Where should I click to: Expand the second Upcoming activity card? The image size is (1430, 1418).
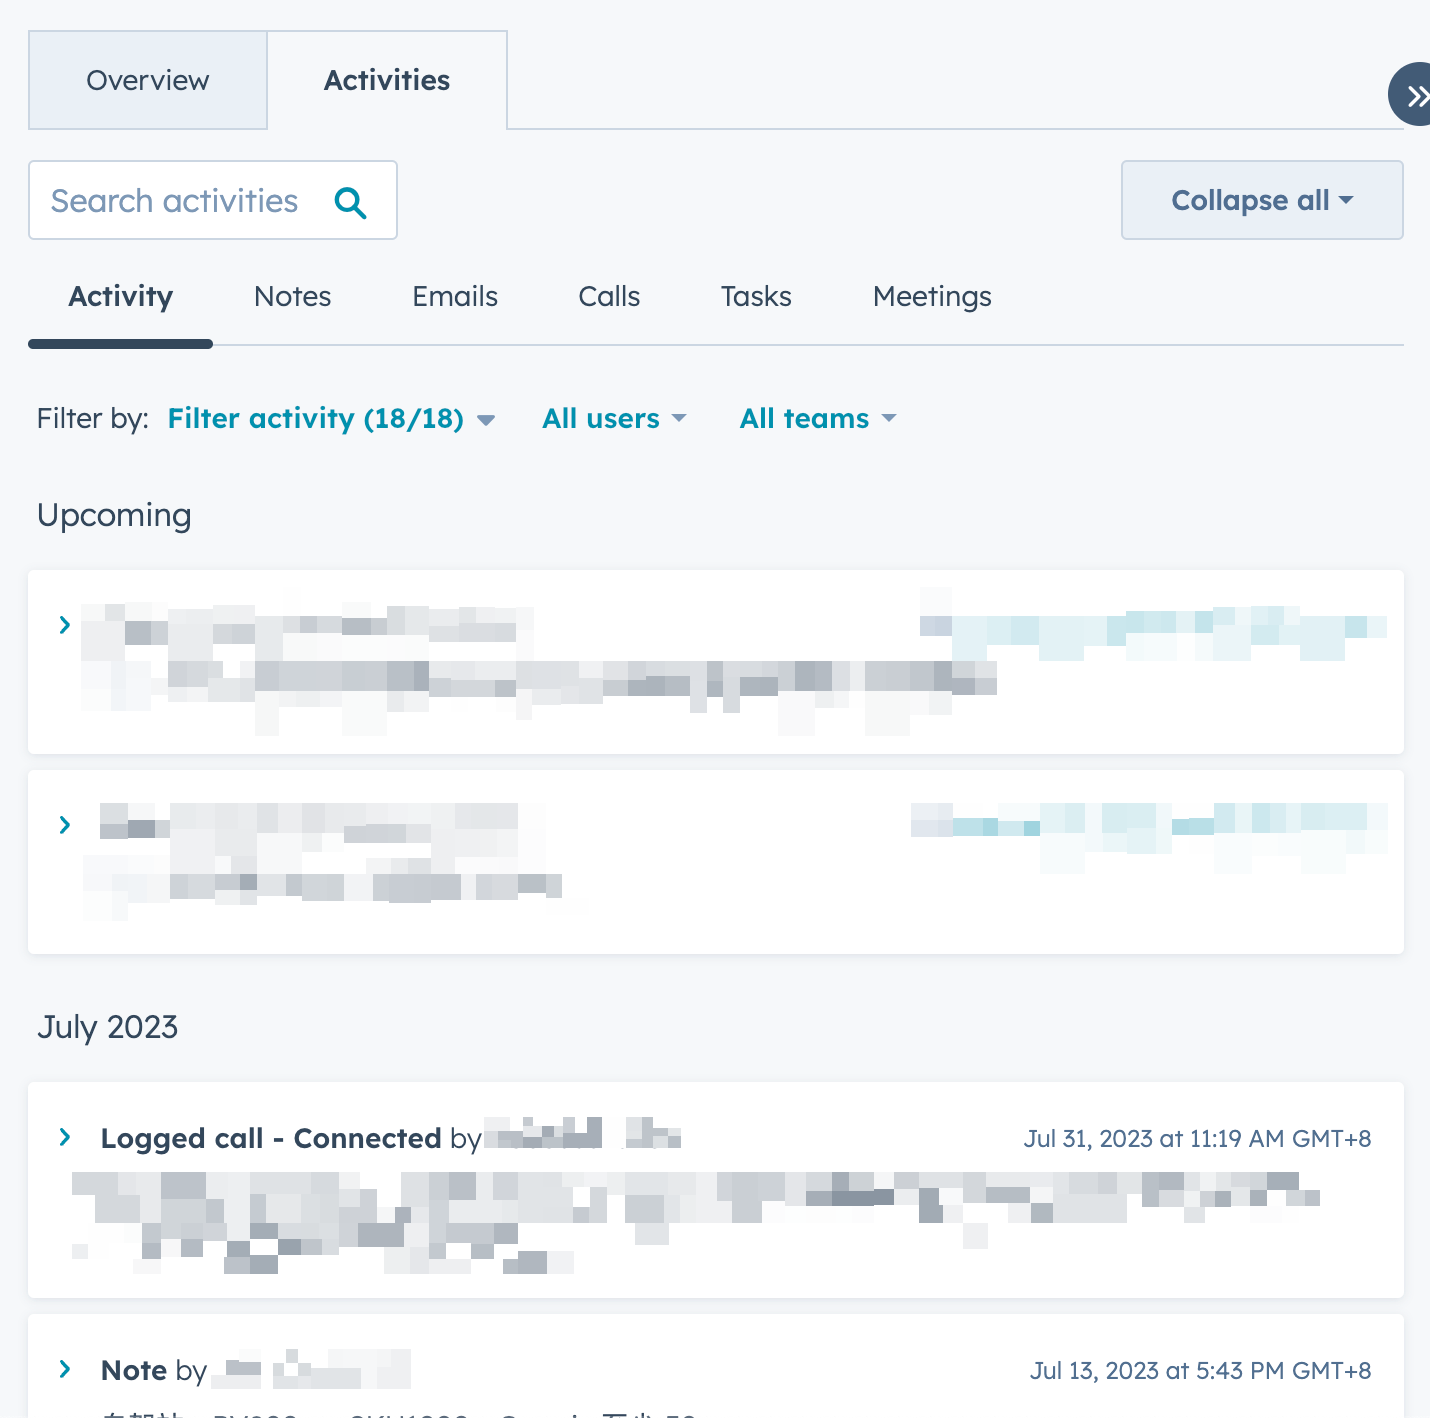pos(64,824)
